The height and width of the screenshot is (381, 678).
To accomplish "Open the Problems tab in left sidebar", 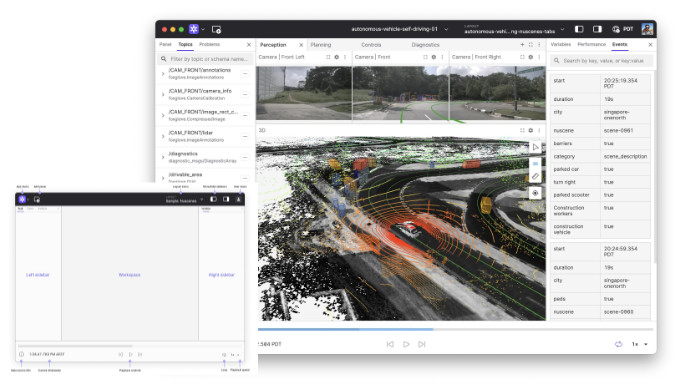I will [210, 45].
